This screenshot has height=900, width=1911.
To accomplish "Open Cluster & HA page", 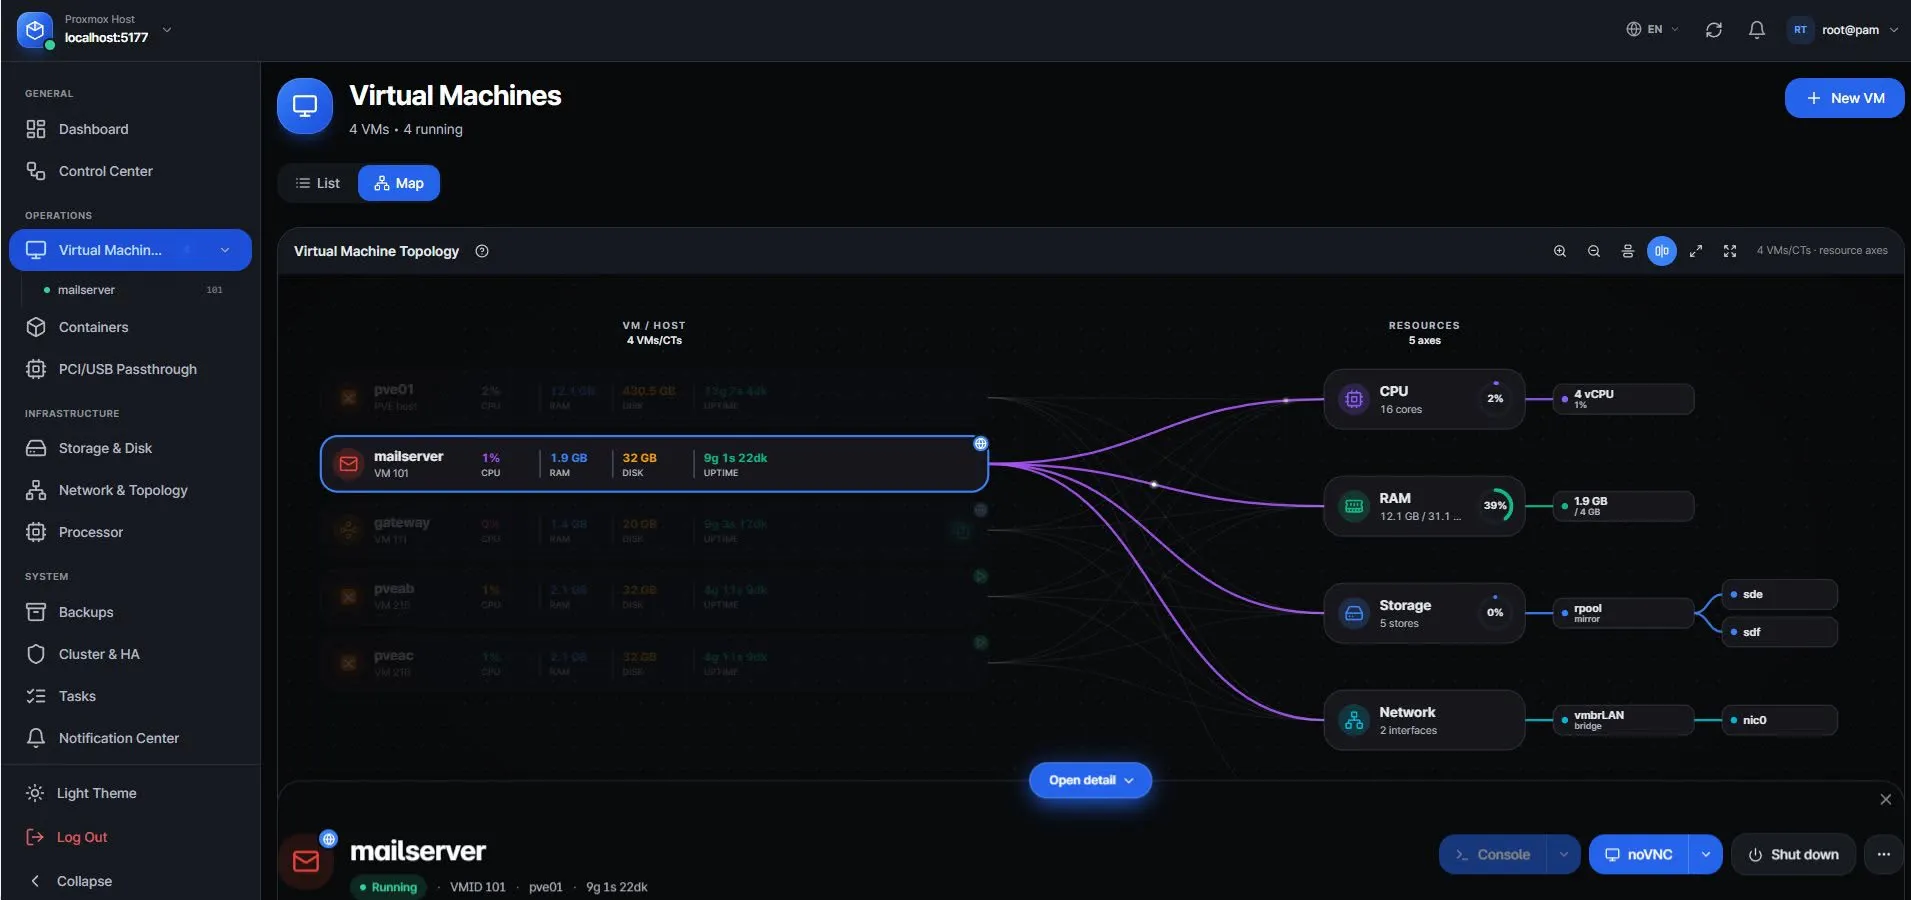I will tap(130, 654).
